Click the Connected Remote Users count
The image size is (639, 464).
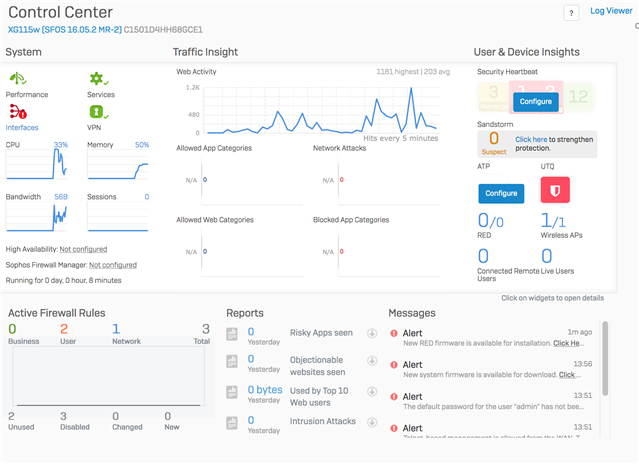click(483, 256)
